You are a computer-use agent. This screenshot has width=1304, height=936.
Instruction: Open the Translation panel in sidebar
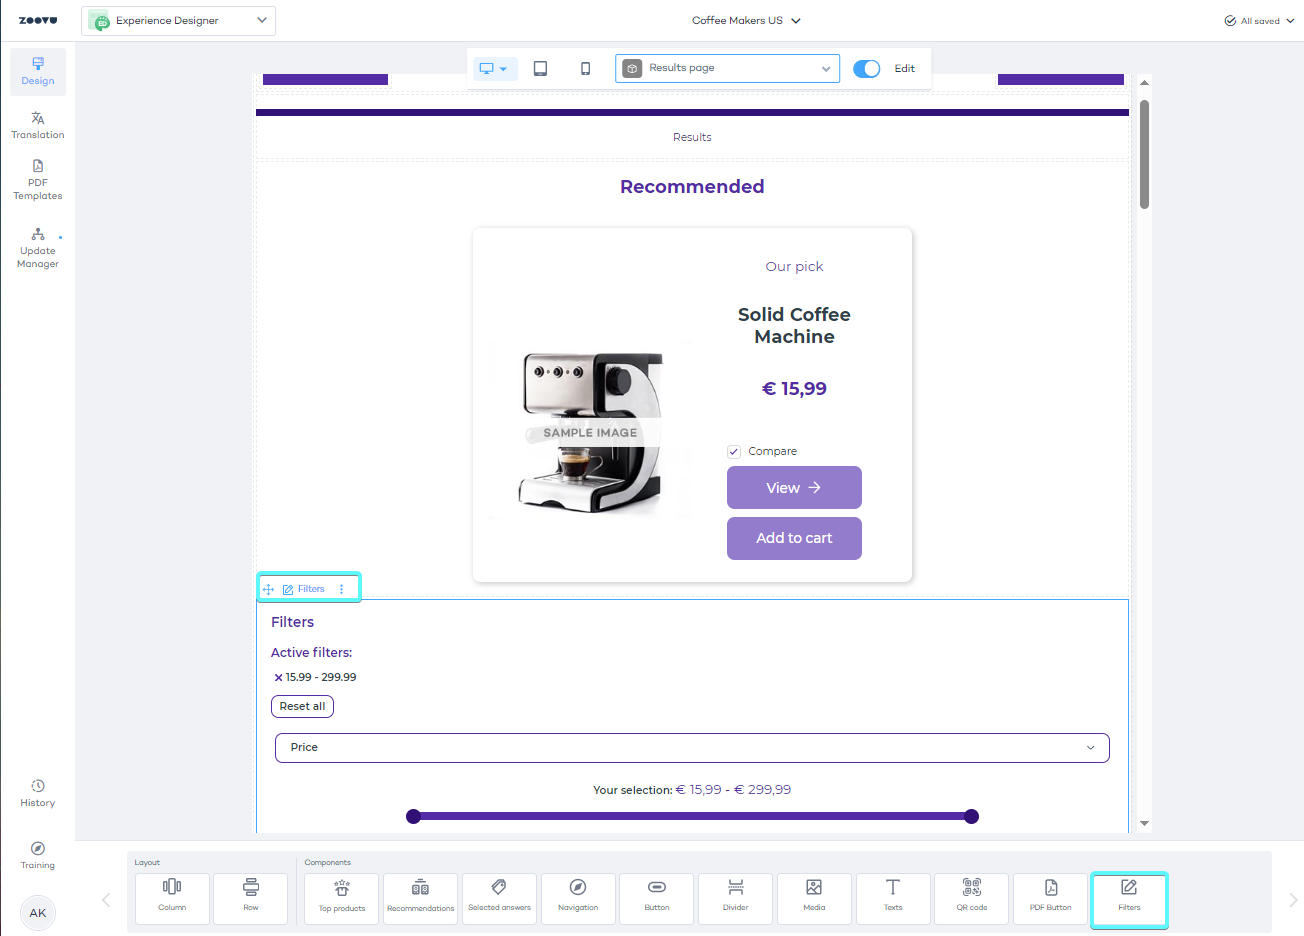pyautogui.click(x=38, y=125)
